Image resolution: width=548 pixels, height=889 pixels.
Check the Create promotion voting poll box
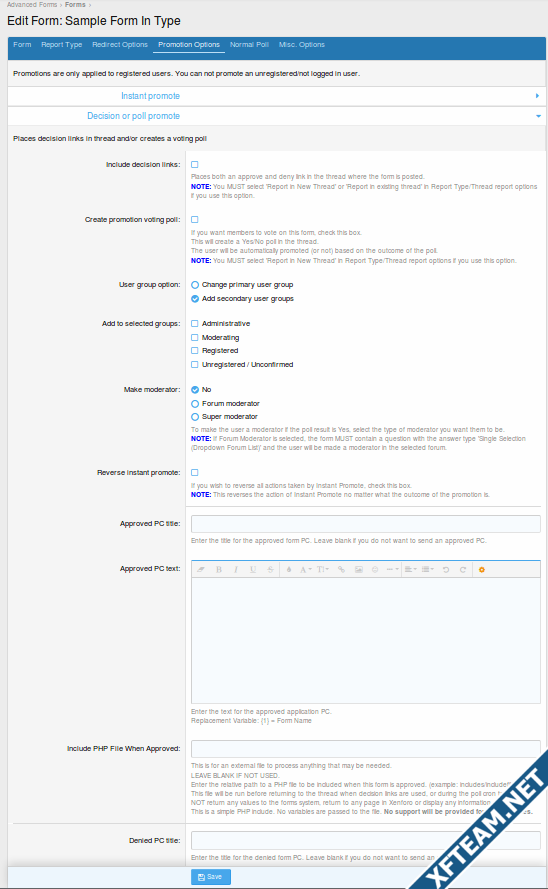point(194,219)
